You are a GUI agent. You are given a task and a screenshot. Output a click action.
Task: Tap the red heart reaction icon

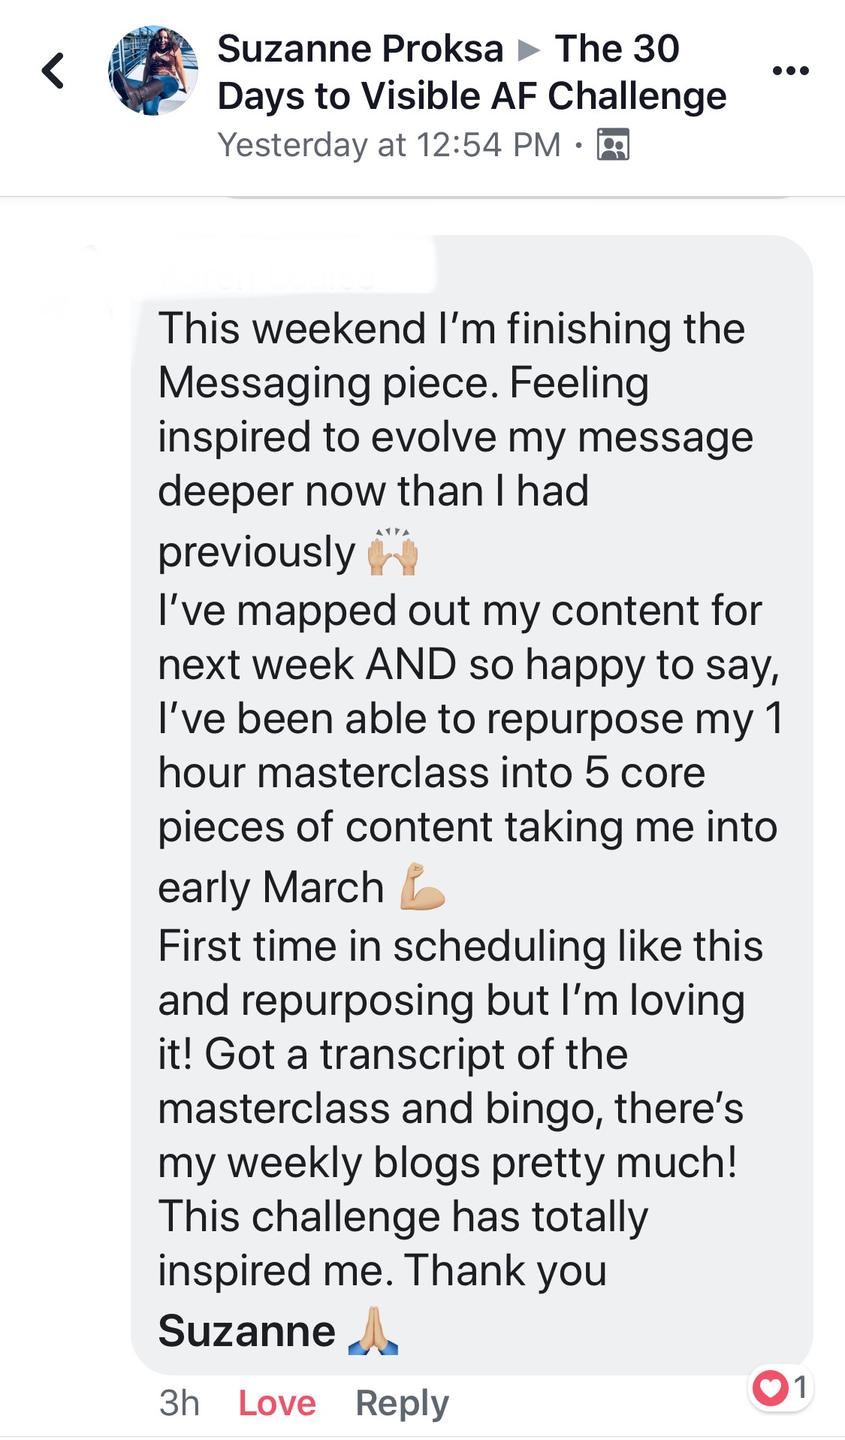tap(769, 1388)
